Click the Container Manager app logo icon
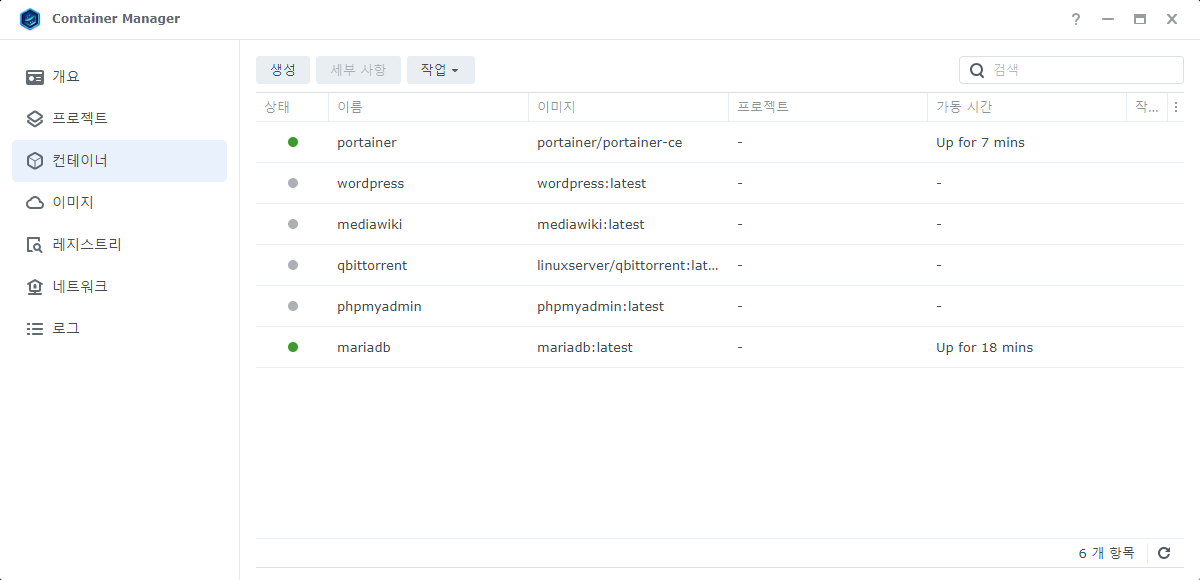The width and height of the screenshot is (1200, 580). pos(30,19)
